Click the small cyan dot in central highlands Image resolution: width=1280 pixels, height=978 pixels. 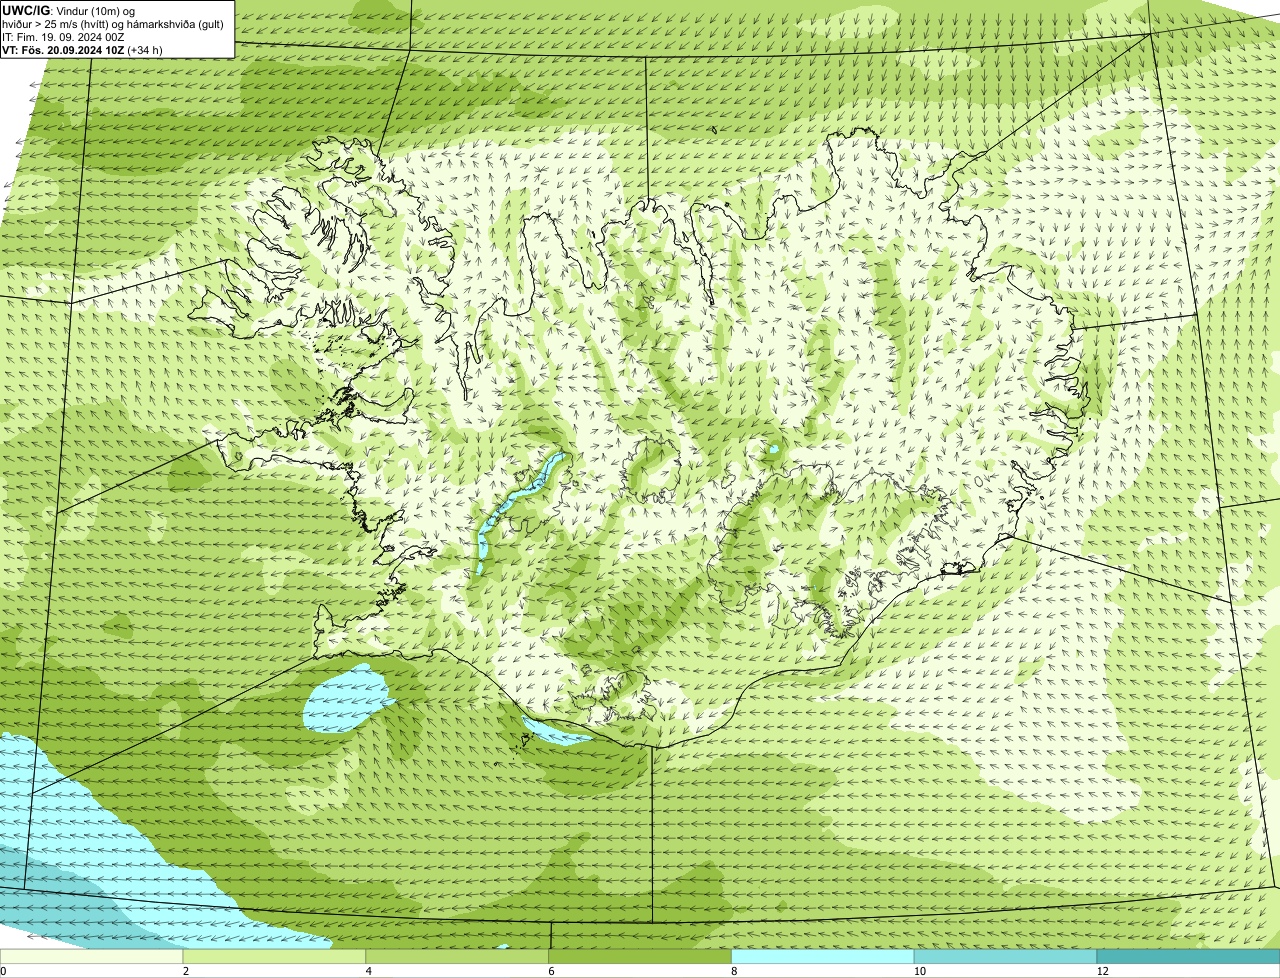click(x=772, y=449)
